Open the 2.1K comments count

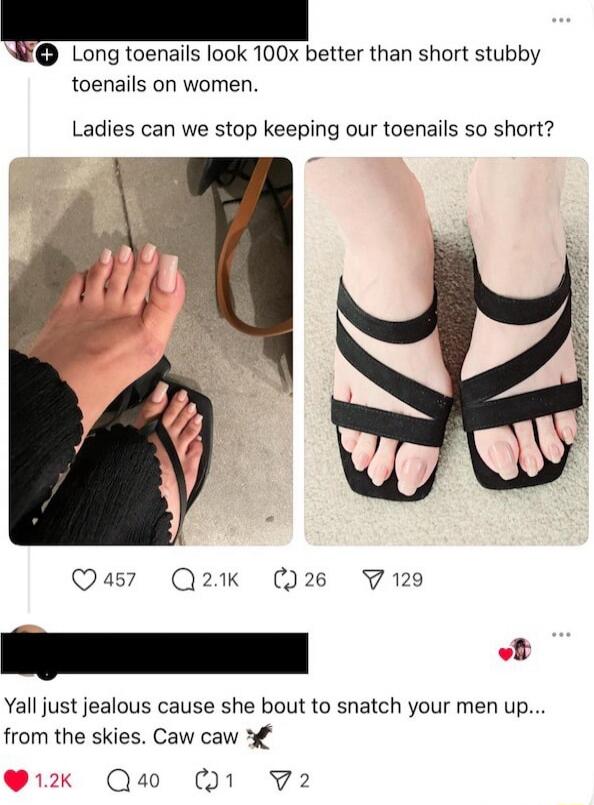pyautogui.click(x=220, y=580)
